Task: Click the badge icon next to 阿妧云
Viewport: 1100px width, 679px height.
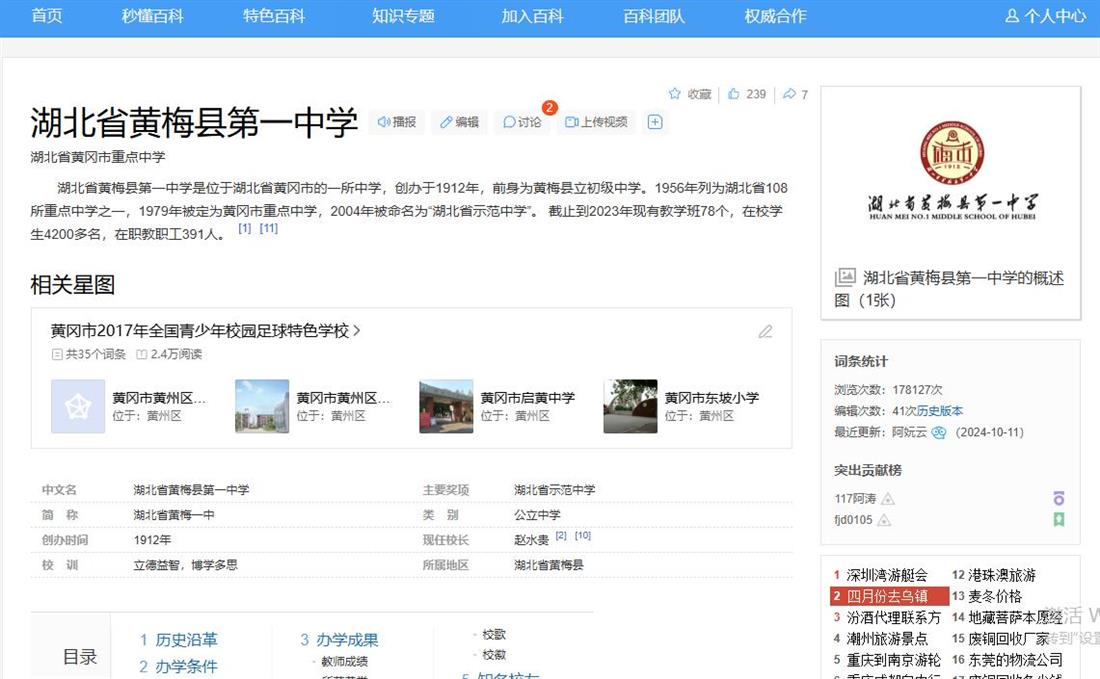Action: 939,432
